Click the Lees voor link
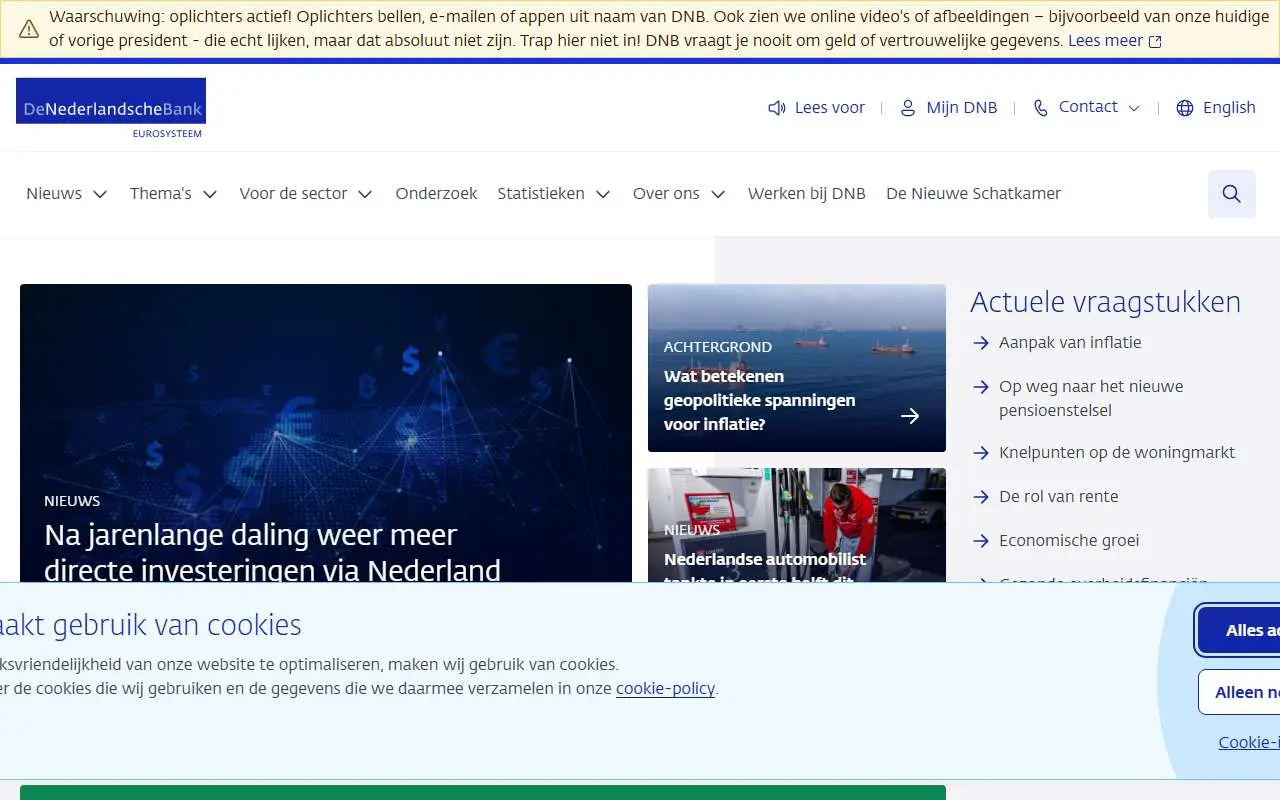 [x=817, y=108]
